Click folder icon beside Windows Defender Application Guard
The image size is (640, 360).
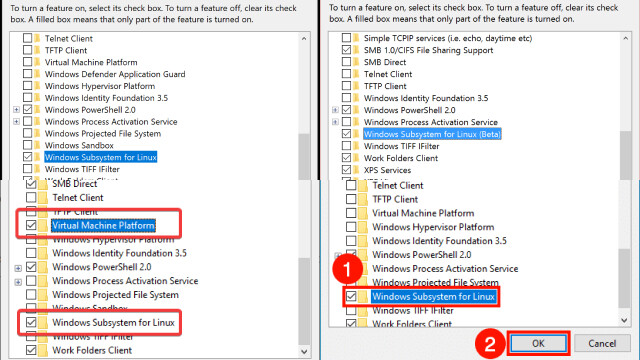tap(37, 74)
